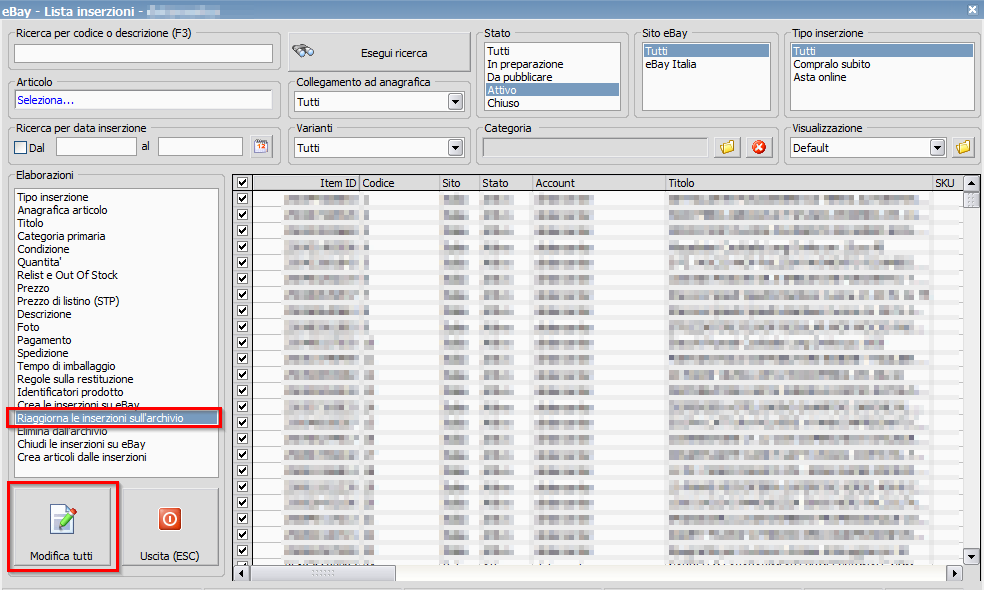Screen dimensions: 984x590
Task: Open Categoria folder browse icon
Action: (727, 148)
